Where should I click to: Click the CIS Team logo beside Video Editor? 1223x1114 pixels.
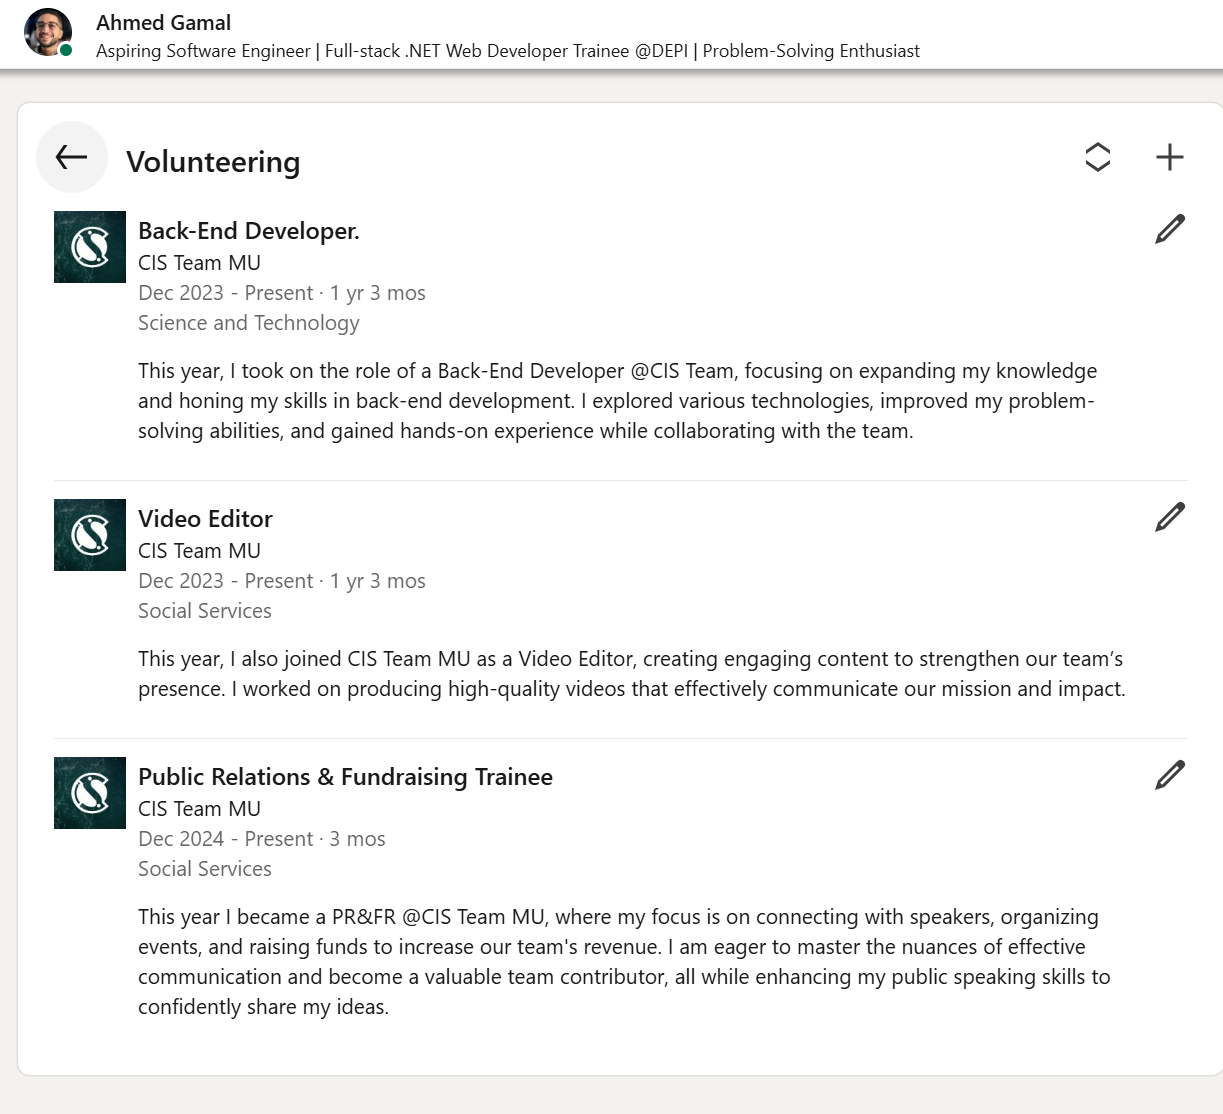tap(90, 535)
